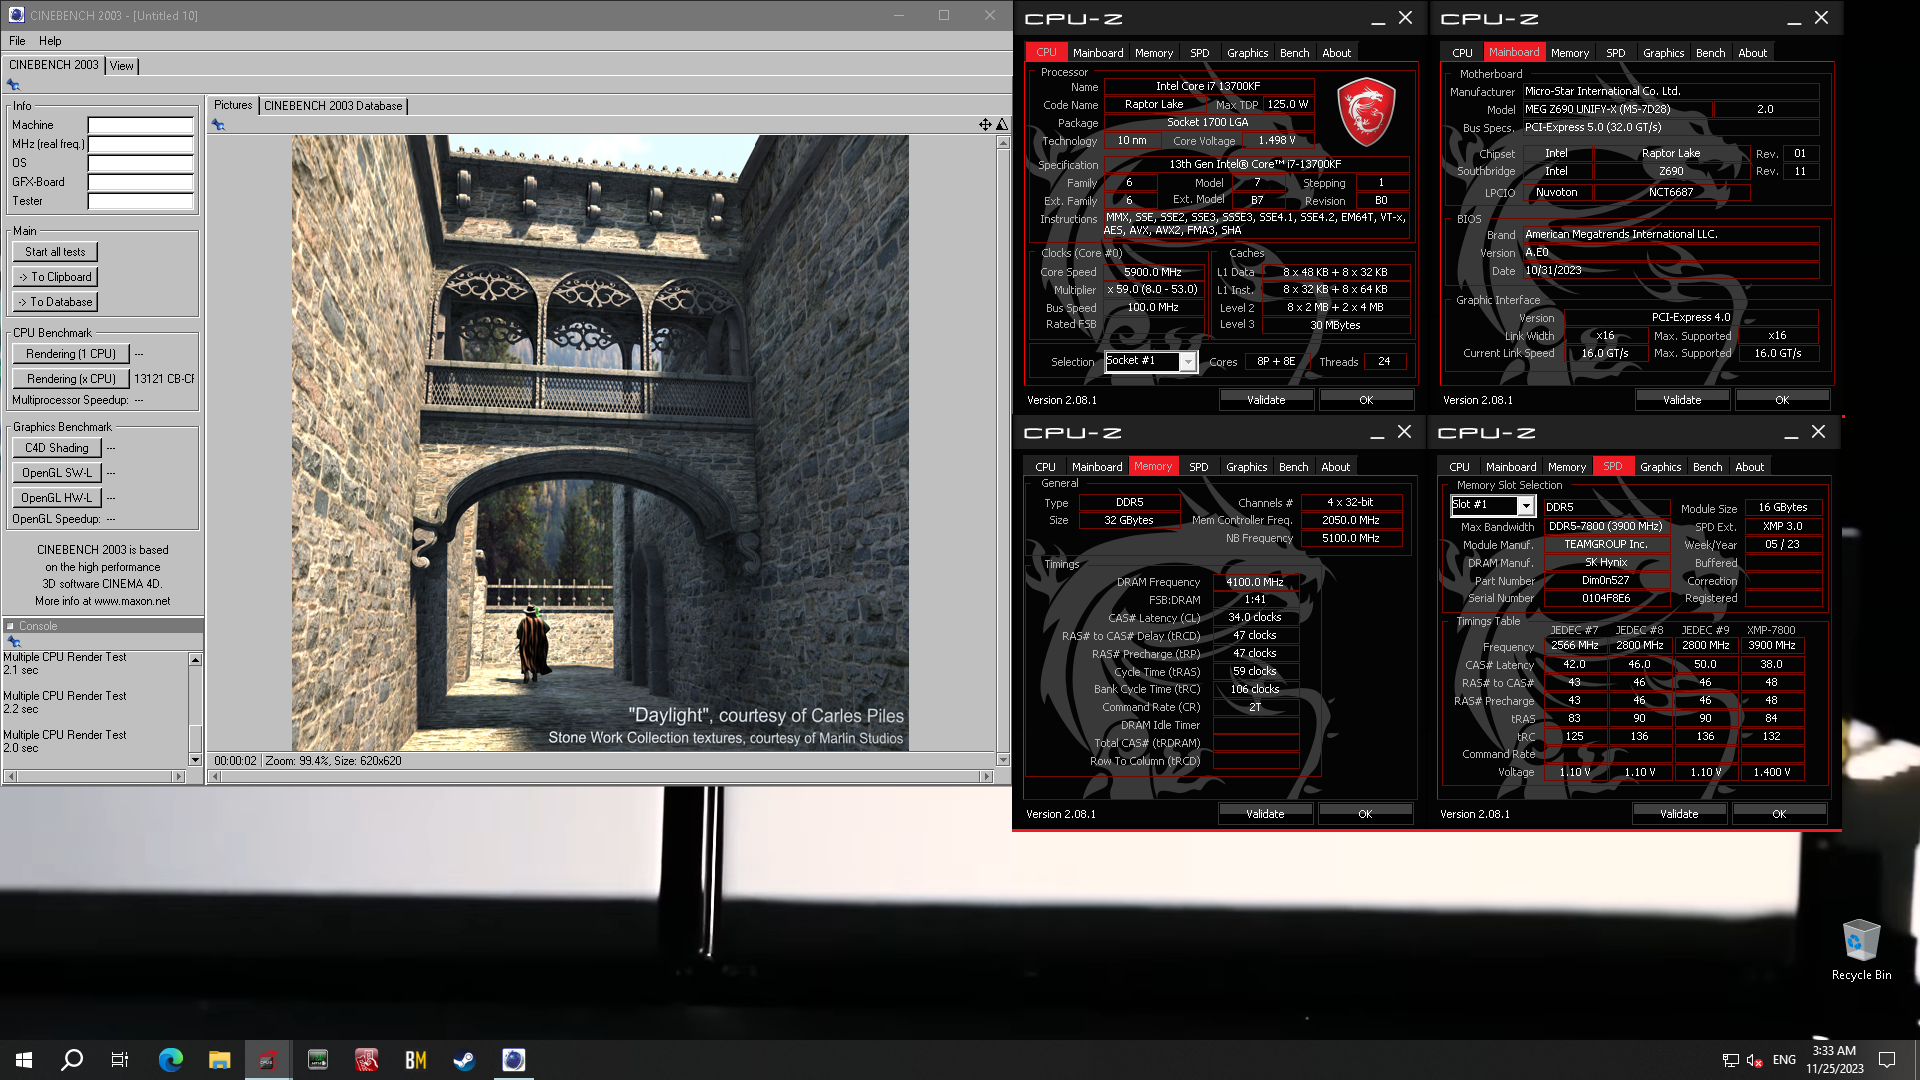1920x1080 pixels.
Task: Open Bench tab in top-left CPU-Z window
Action: 1294,53
